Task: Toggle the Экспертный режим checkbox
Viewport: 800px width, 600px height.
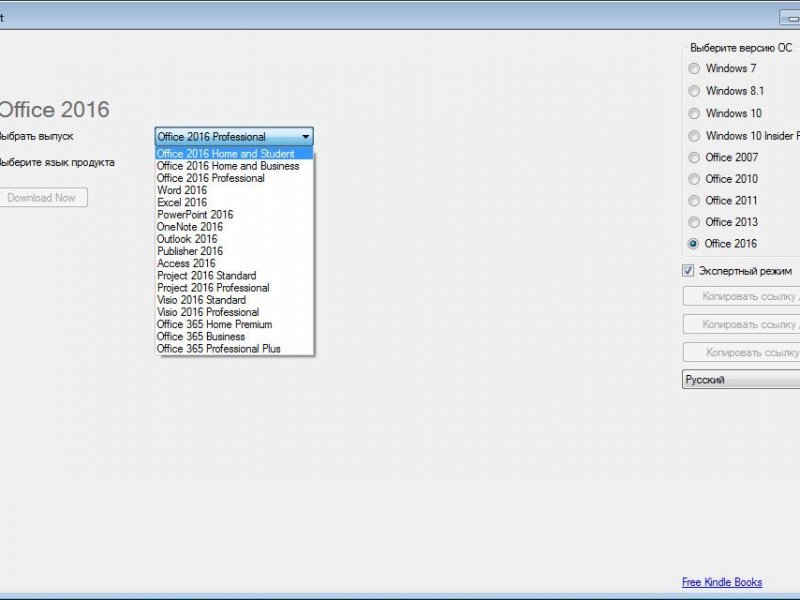Action: [x=688, y=270]
